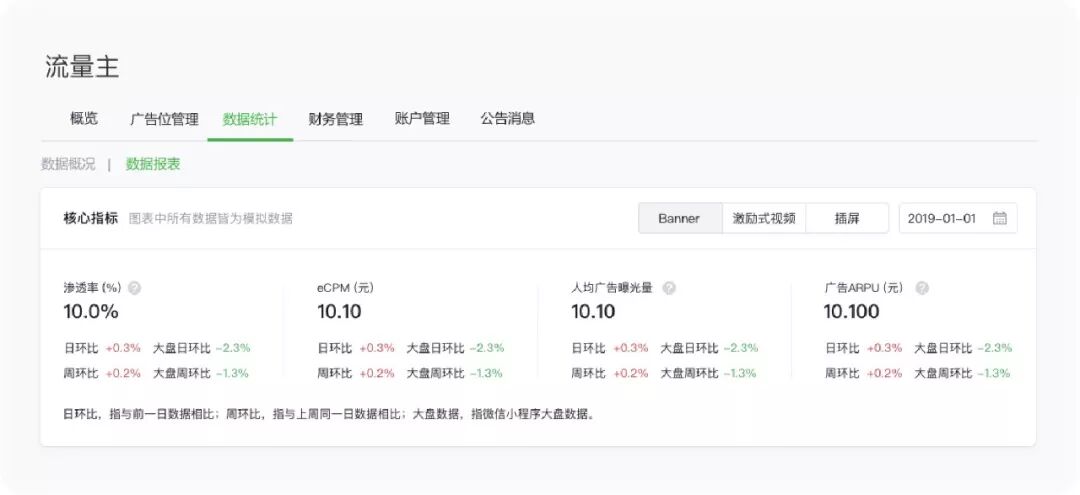Switch the ad type to 激励式视频
This screenshot has width=1080, height=495.
[764, 218]
